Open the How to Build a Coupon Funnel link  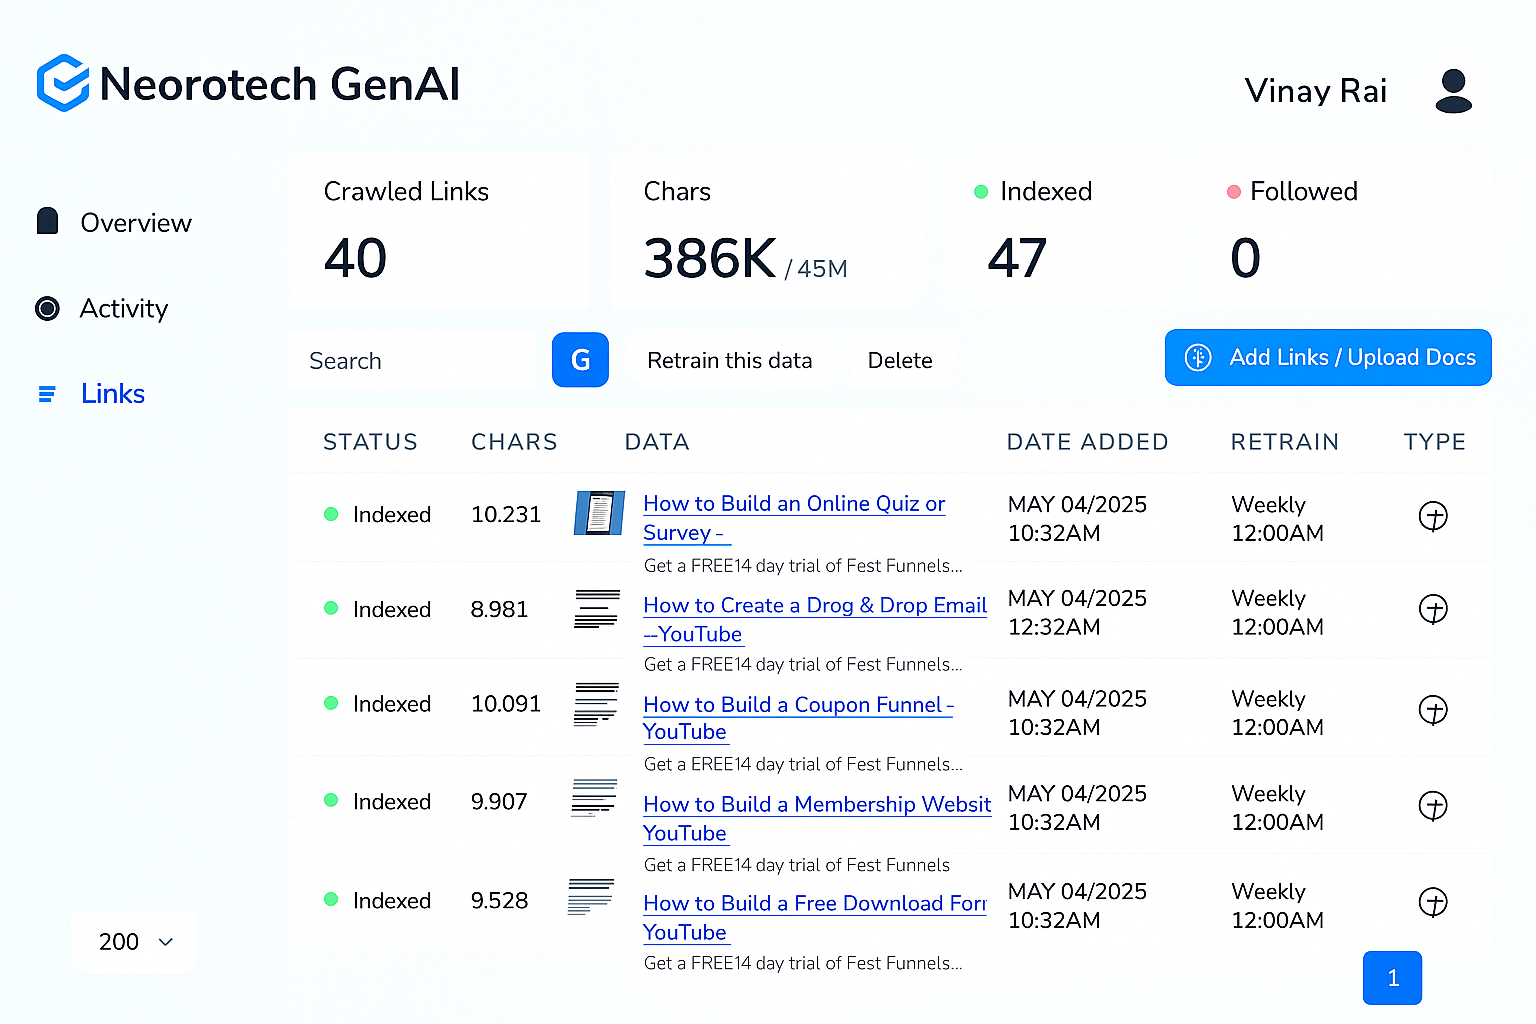pos(797,705)
